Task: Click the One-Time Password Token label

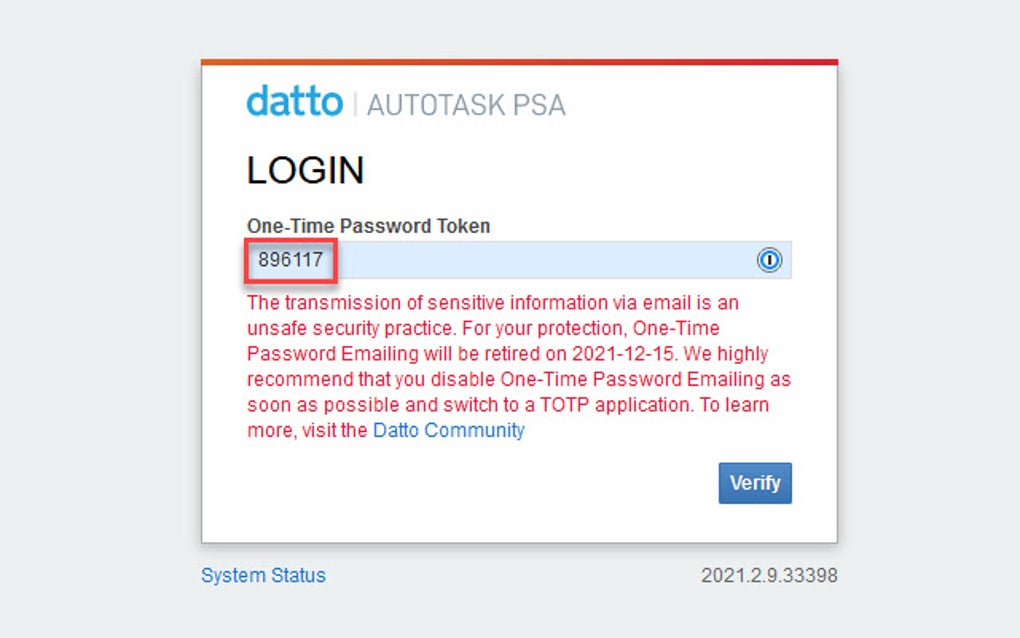Action: tap(368, 226)
